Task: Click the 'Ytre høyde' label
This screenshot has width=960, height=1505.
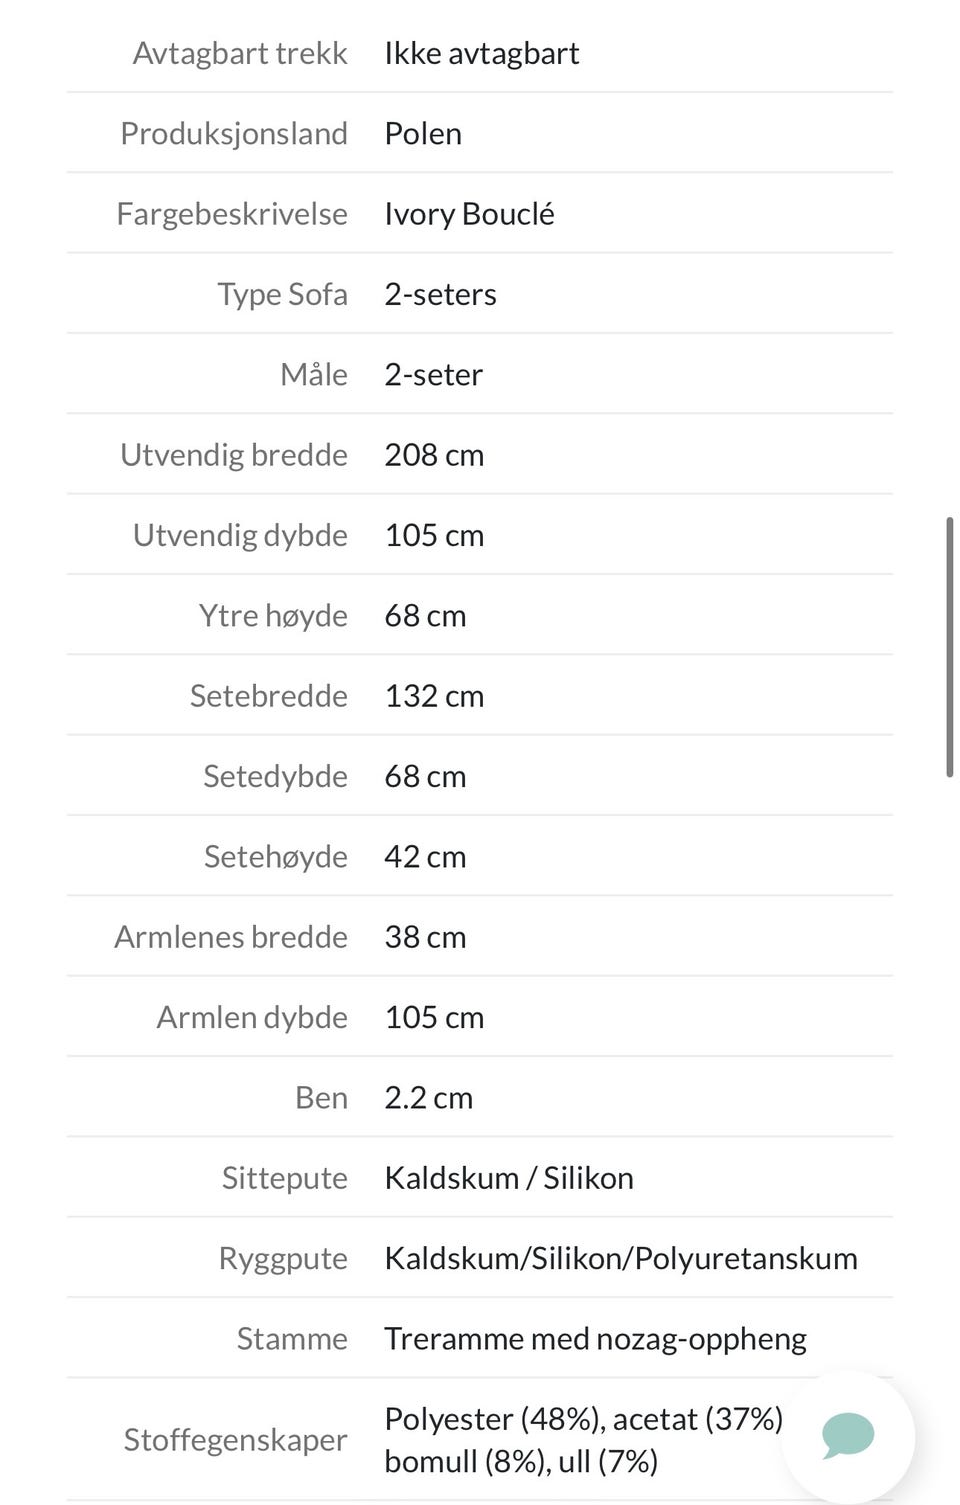Action: click(x=273, y=615)
